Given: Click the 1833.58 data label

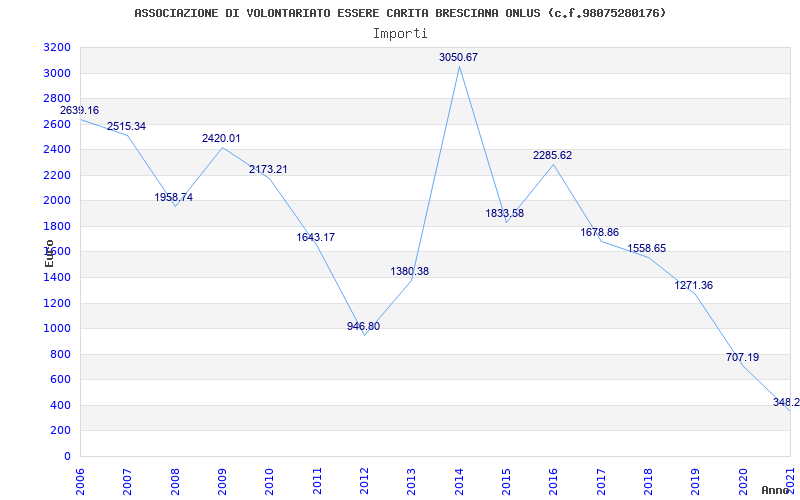Looking at the screenshot, I should pos(505,213).
